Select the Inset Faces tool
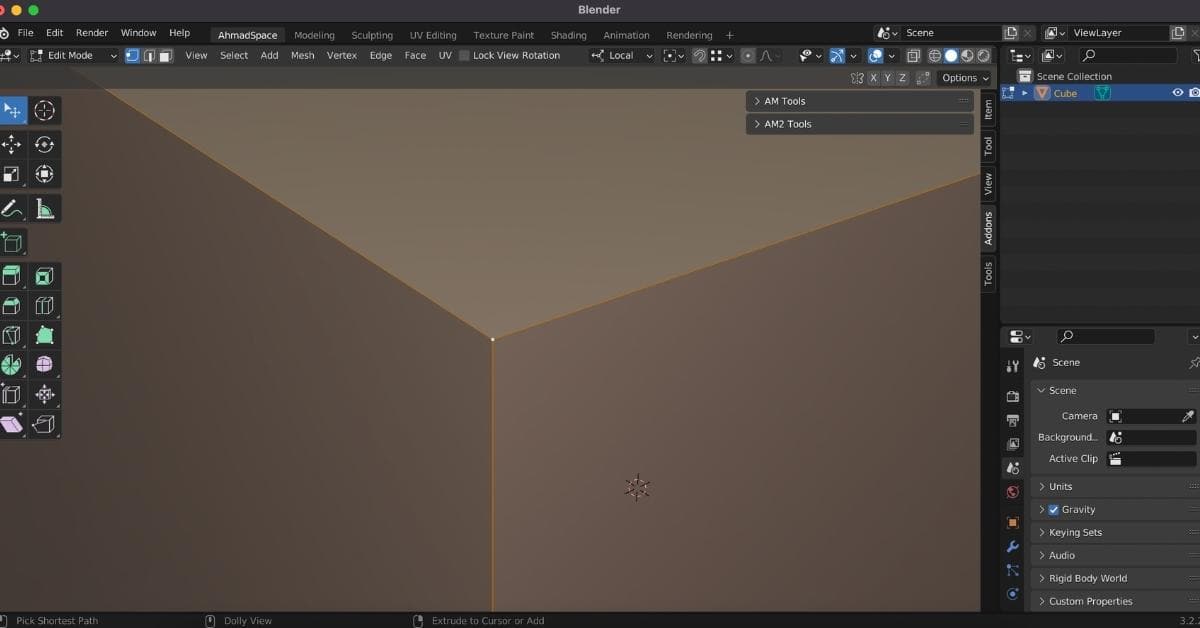Image resolution: width=1200 pixels, height=628 pixels. tap(44, 276)
